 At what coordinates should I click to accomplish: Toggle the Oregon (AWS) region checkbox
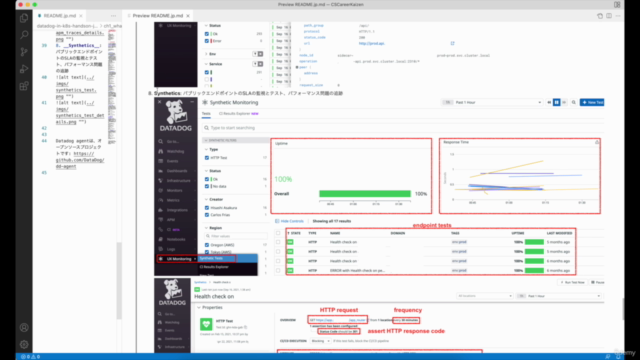tap(207, 245)
